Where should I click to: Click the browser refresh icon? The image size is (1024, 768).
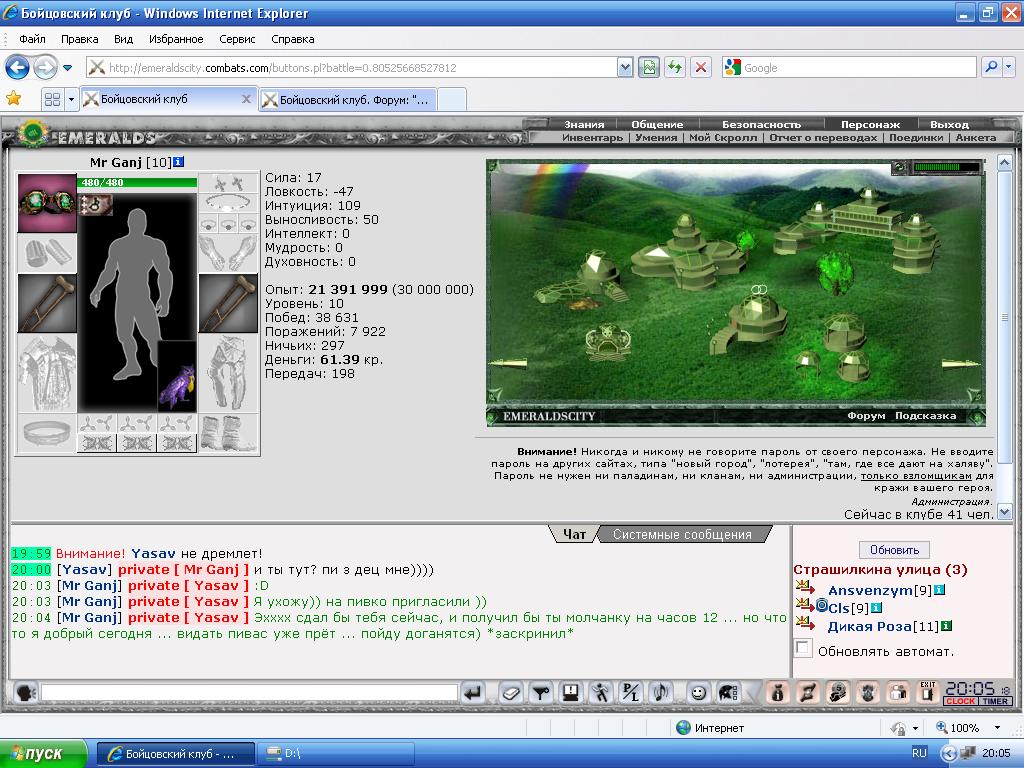pos(675,67)
